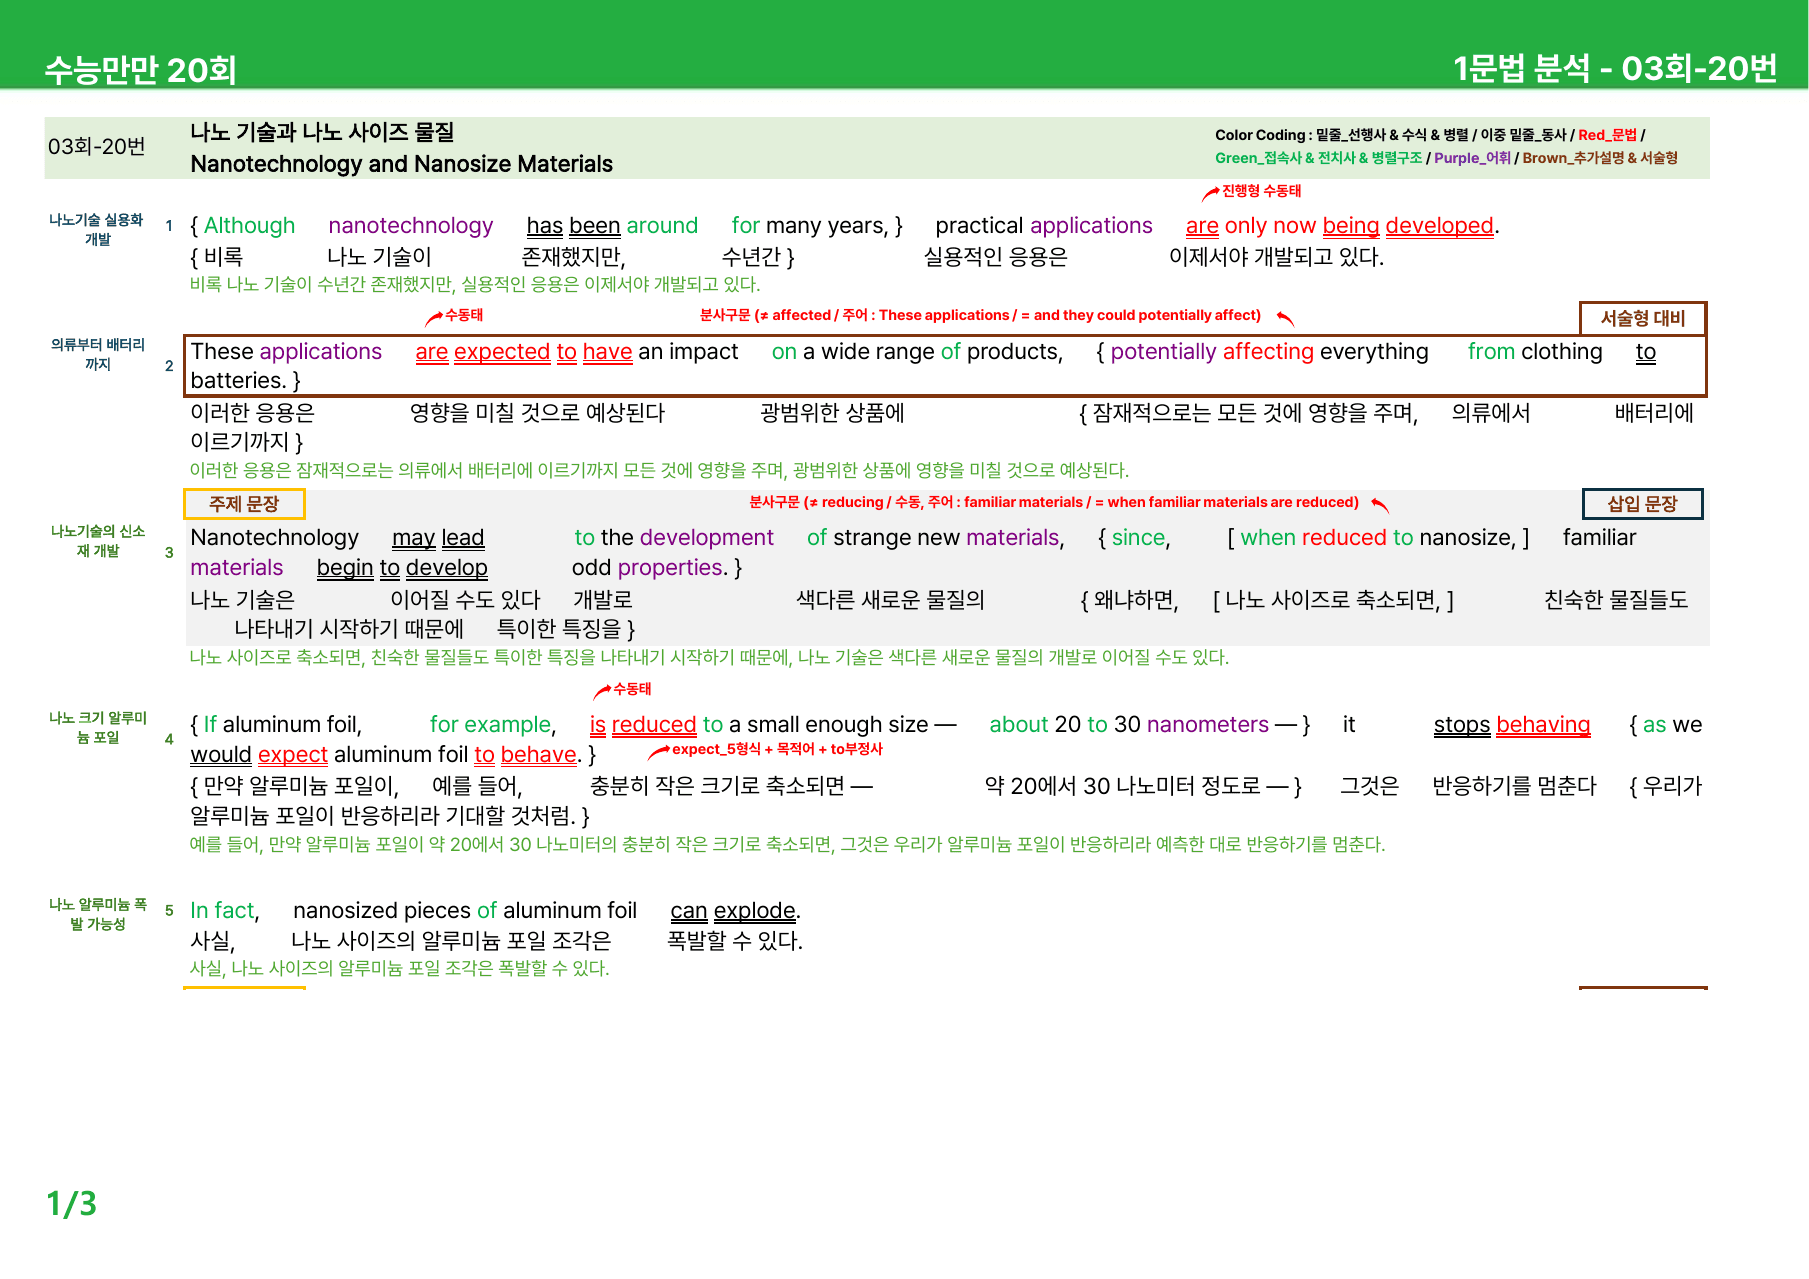Click the green 'Green_접속사 & 전치사 & 병렬구조' legend entry
Viewport: 1809px width, 1279px height.
pyautogui.click(x=1318, y=158)
